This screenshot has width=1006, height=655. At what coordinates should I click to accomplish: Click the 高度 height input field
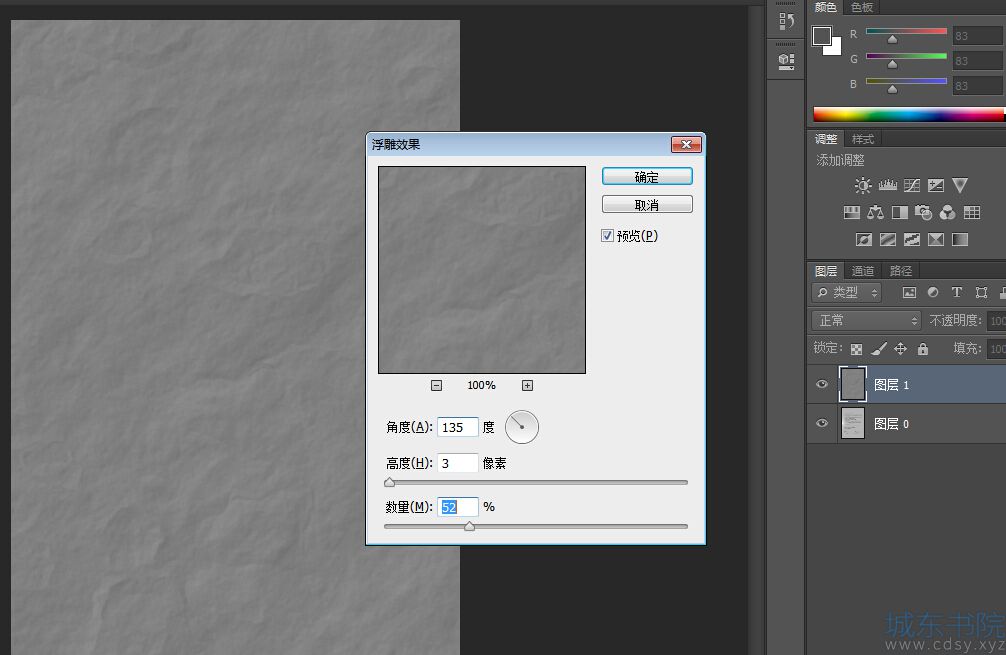tap(457, 463)
